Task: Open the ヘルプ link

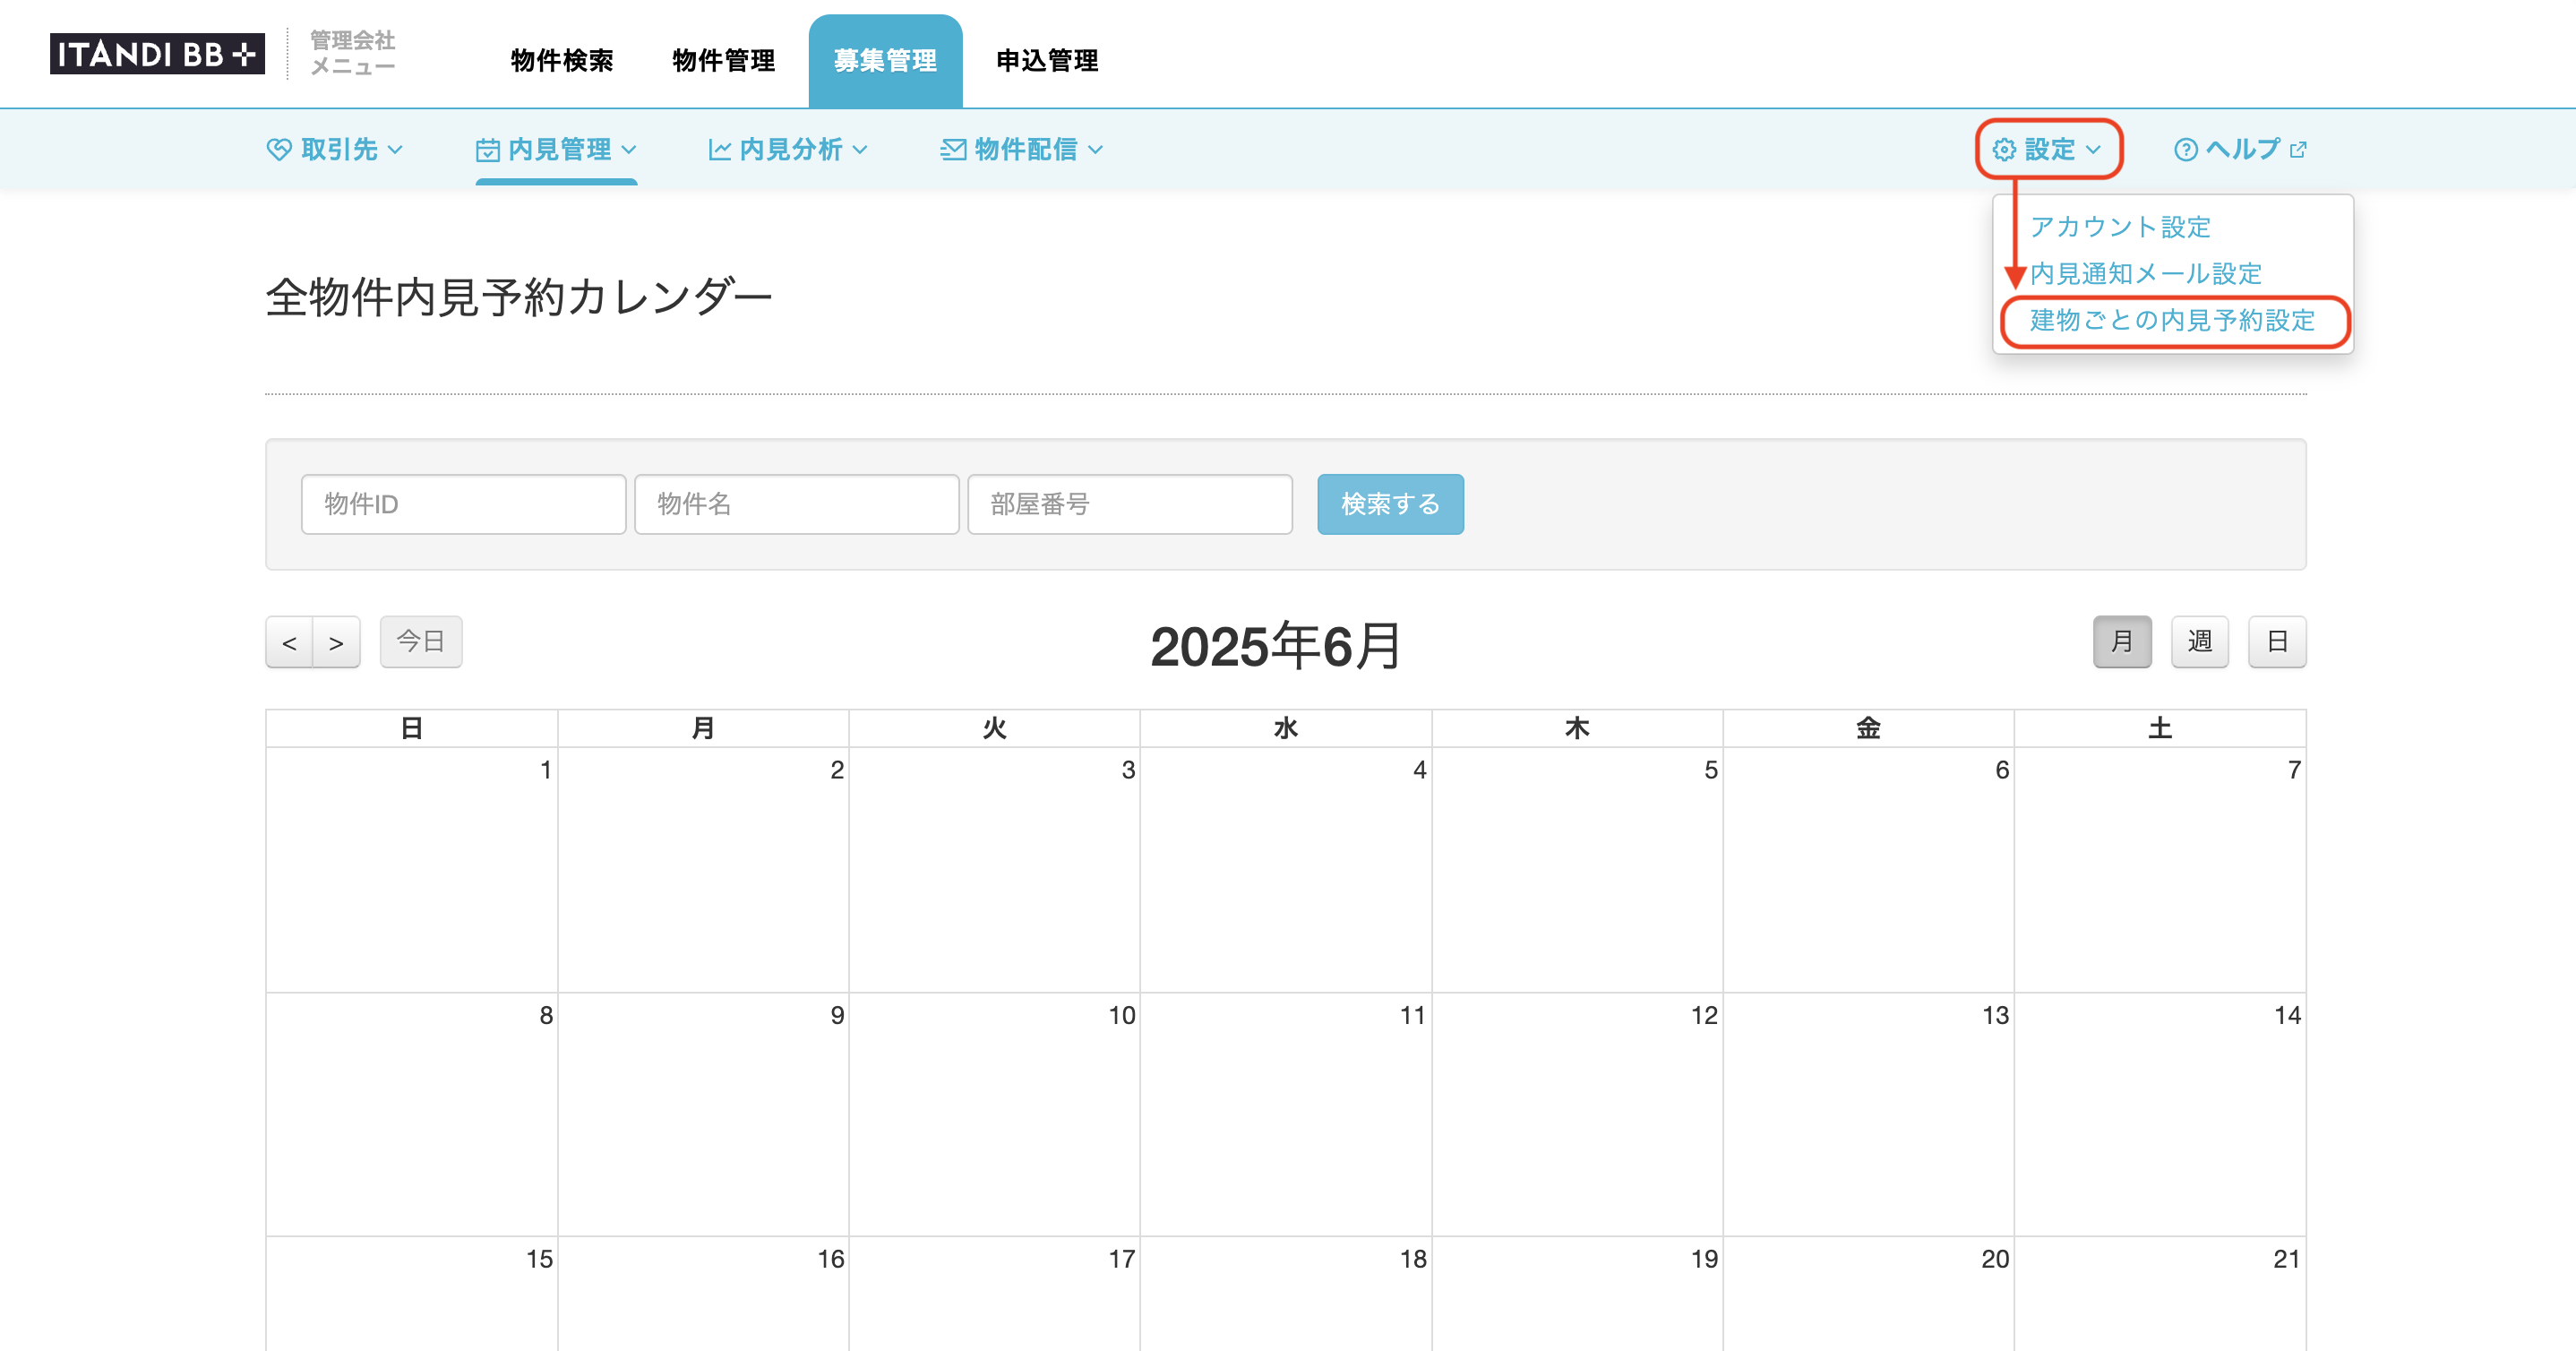Action: 2241,150
